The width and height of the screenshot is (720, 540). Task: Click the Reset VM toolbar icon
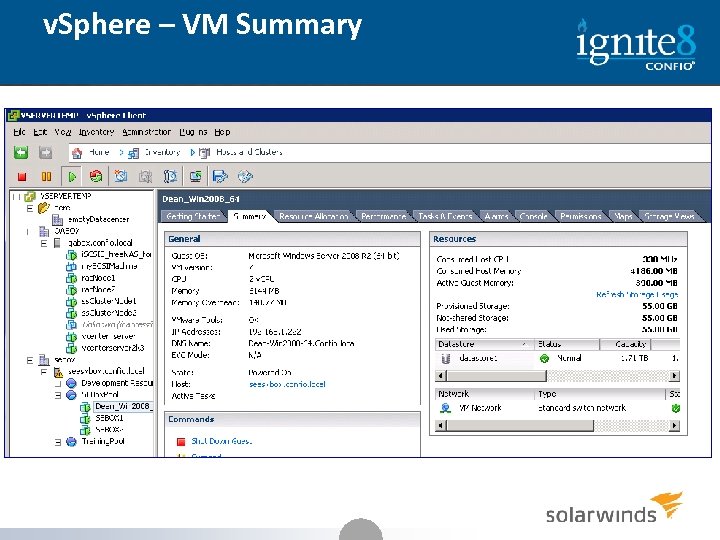tap(96, 176)
